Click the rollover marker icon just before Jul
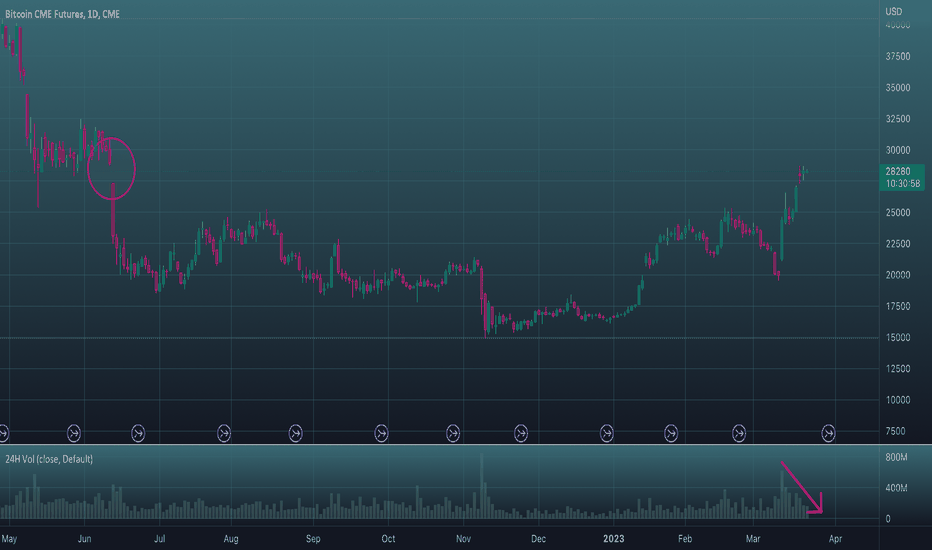932x550 pixels. (138, 433)
